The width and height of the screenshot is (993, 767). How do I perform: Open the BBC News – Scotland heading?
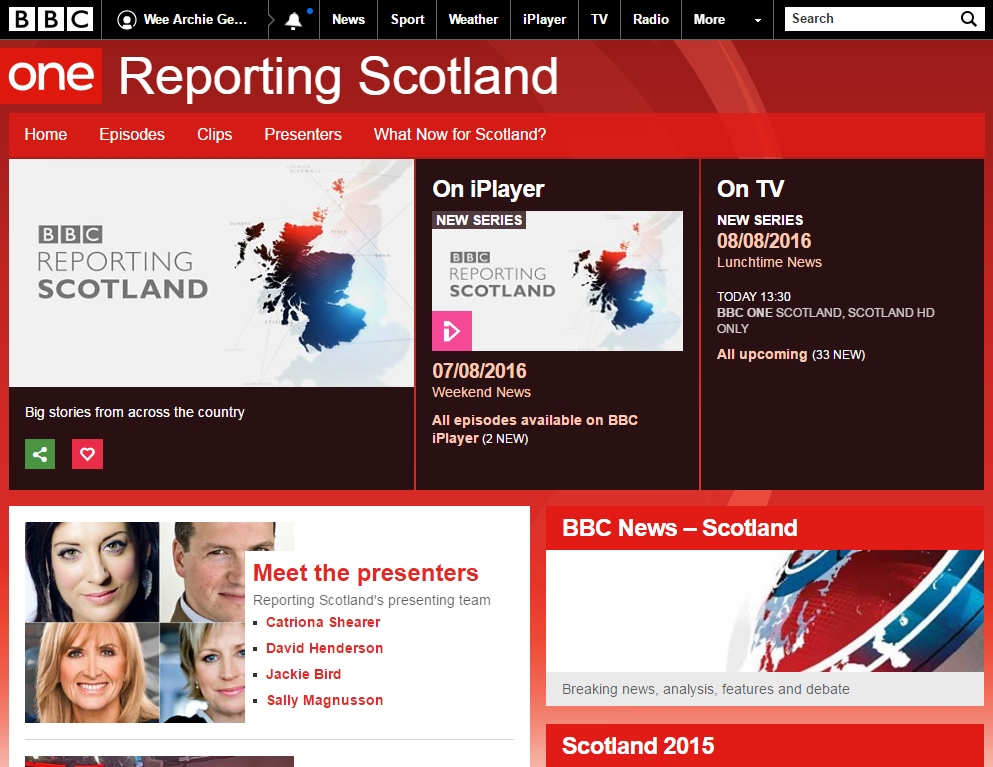[x=680, y=528]
